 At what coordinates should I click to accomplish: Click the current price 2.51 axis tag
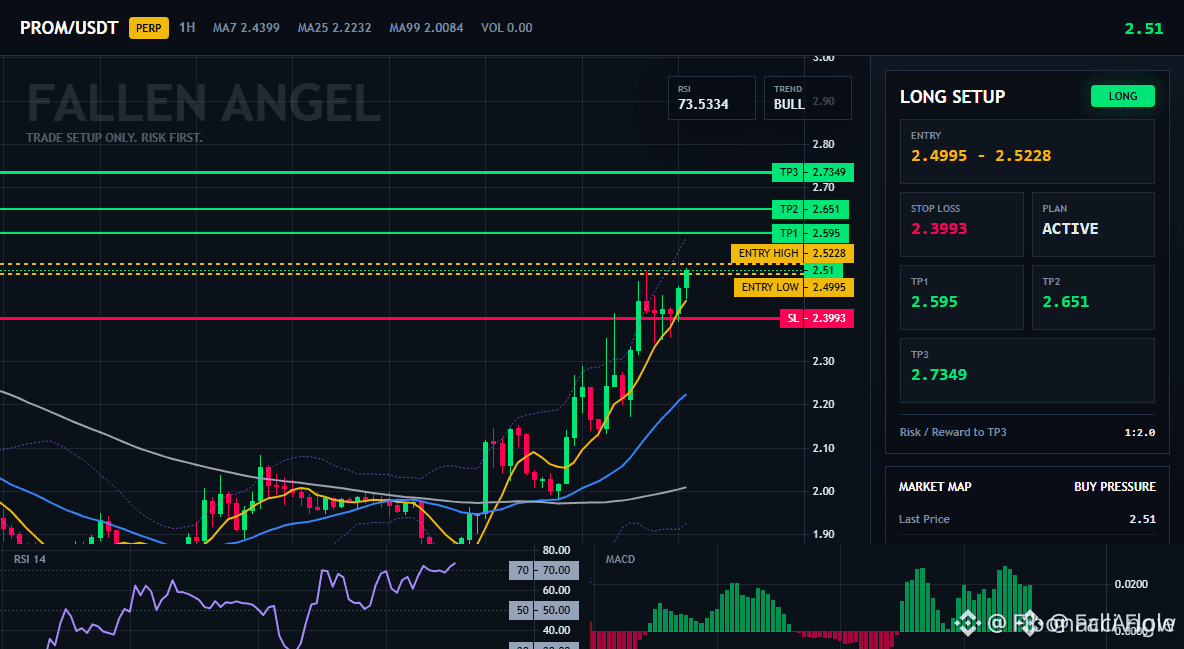823,270
